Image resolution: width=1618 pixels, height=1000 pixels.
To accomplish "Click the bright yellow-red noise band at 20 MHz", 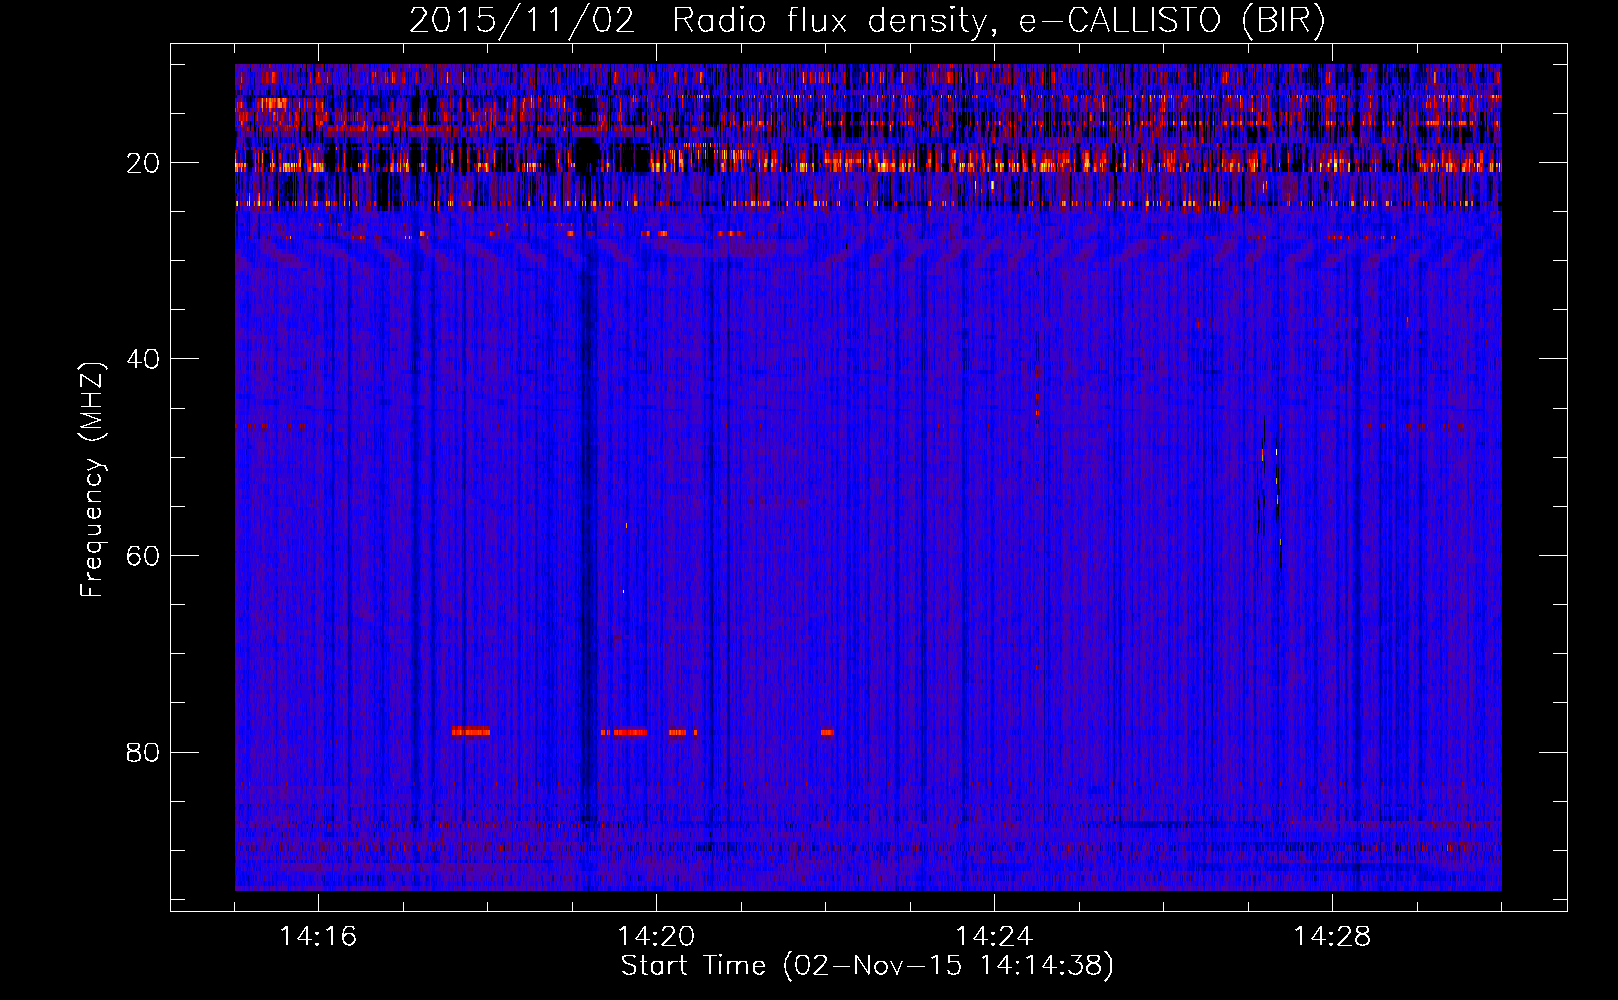I will pos(900,160).
